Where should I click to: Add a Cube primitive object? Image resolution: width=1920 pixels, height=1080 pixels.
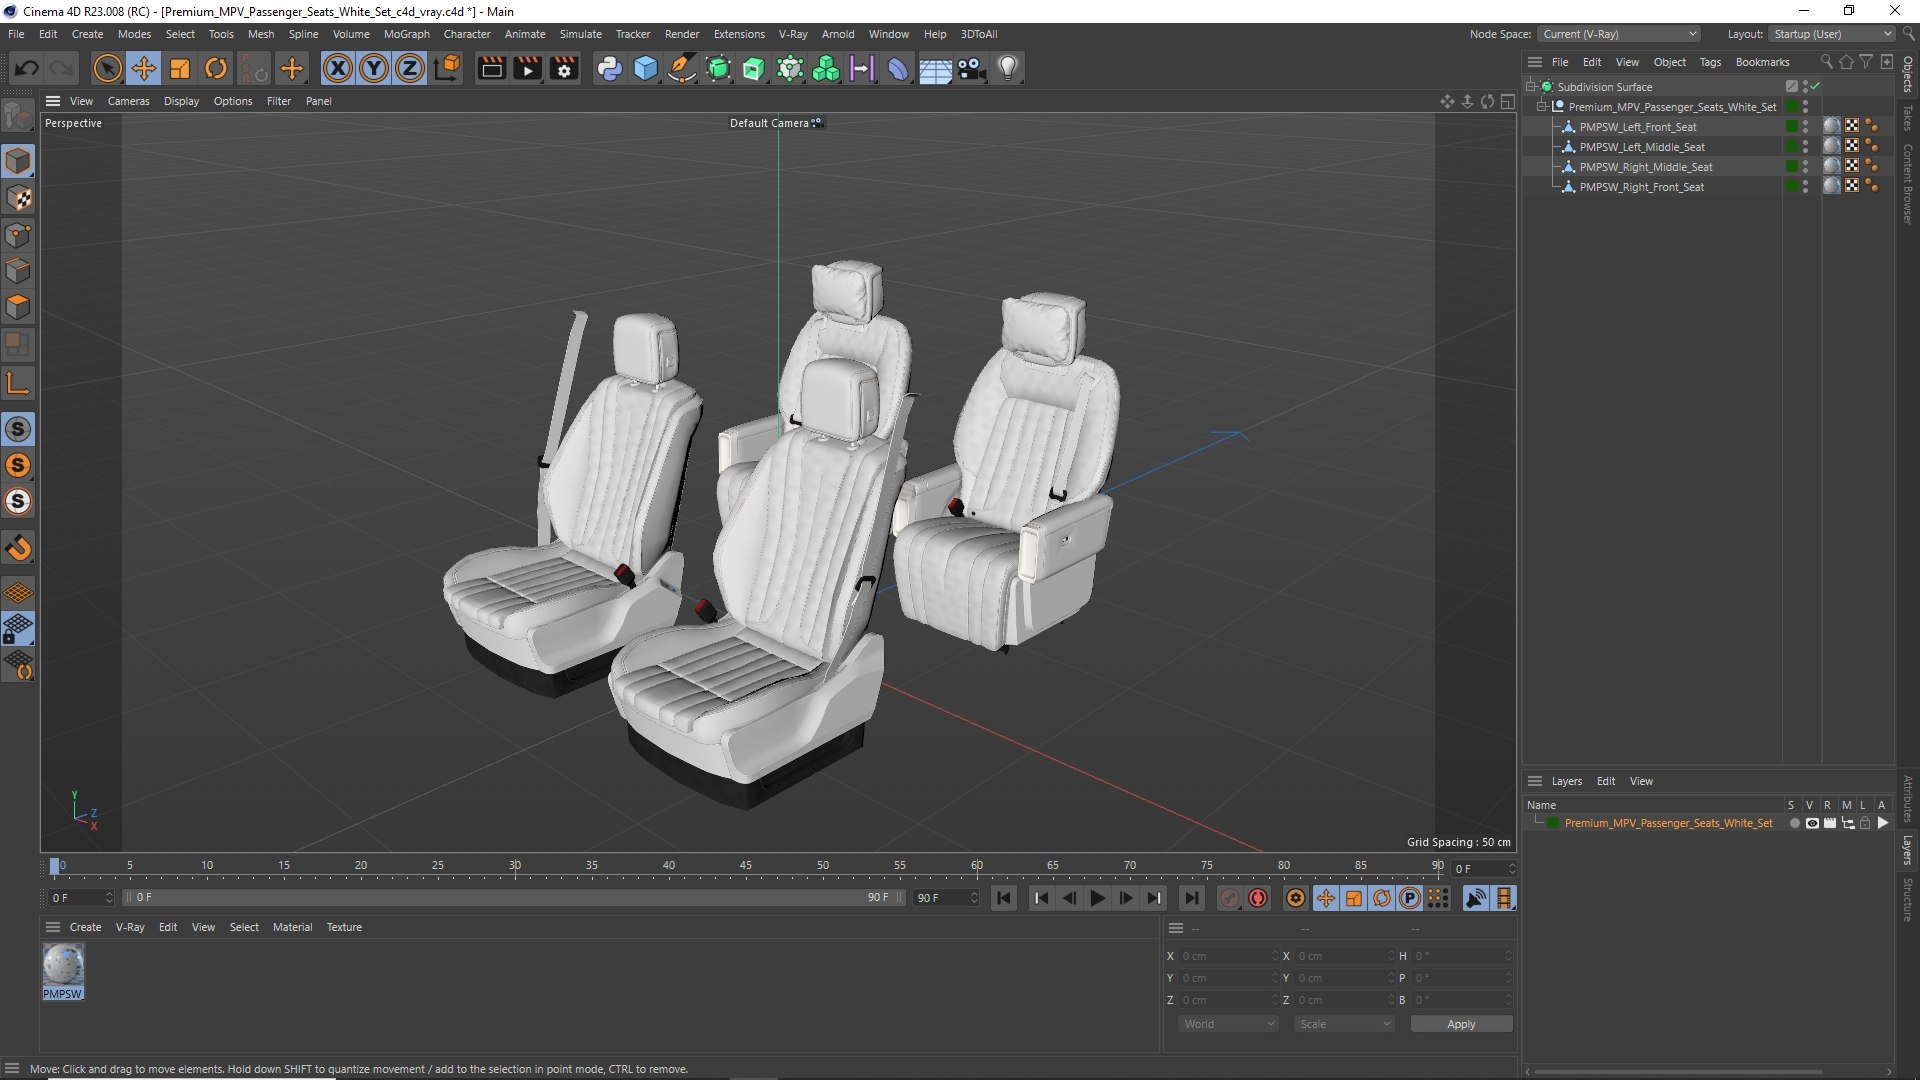click(646, 68)
